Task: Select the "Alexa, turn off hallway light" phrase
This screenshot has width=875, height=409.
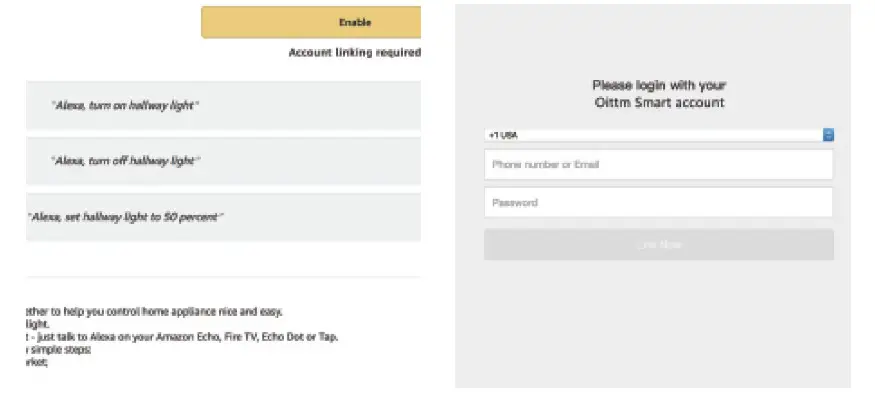Action: point(125,160)
